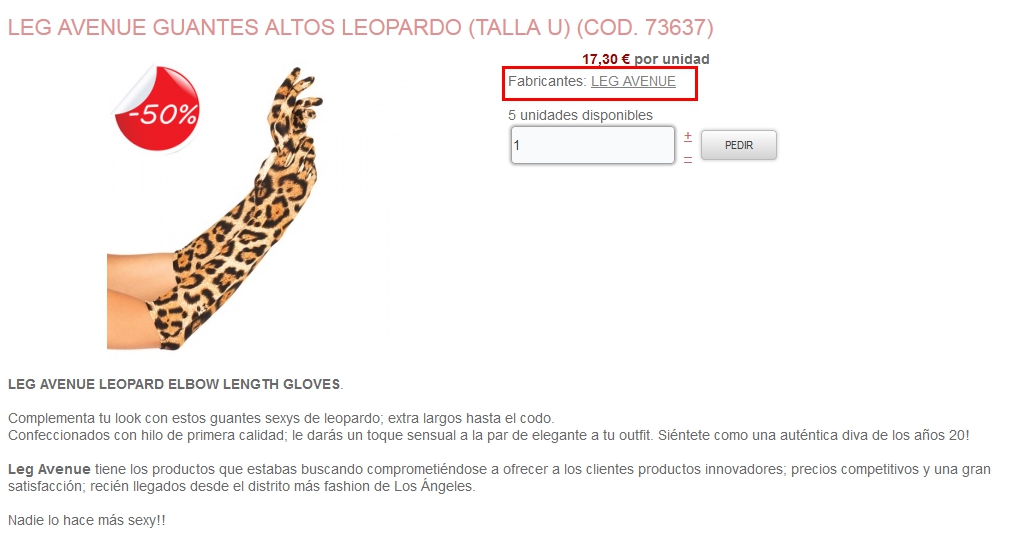The height and width of the screenshot is (555, 1019).
Task: Click the PEDIR order button
Action: click(x=738, y=145)
